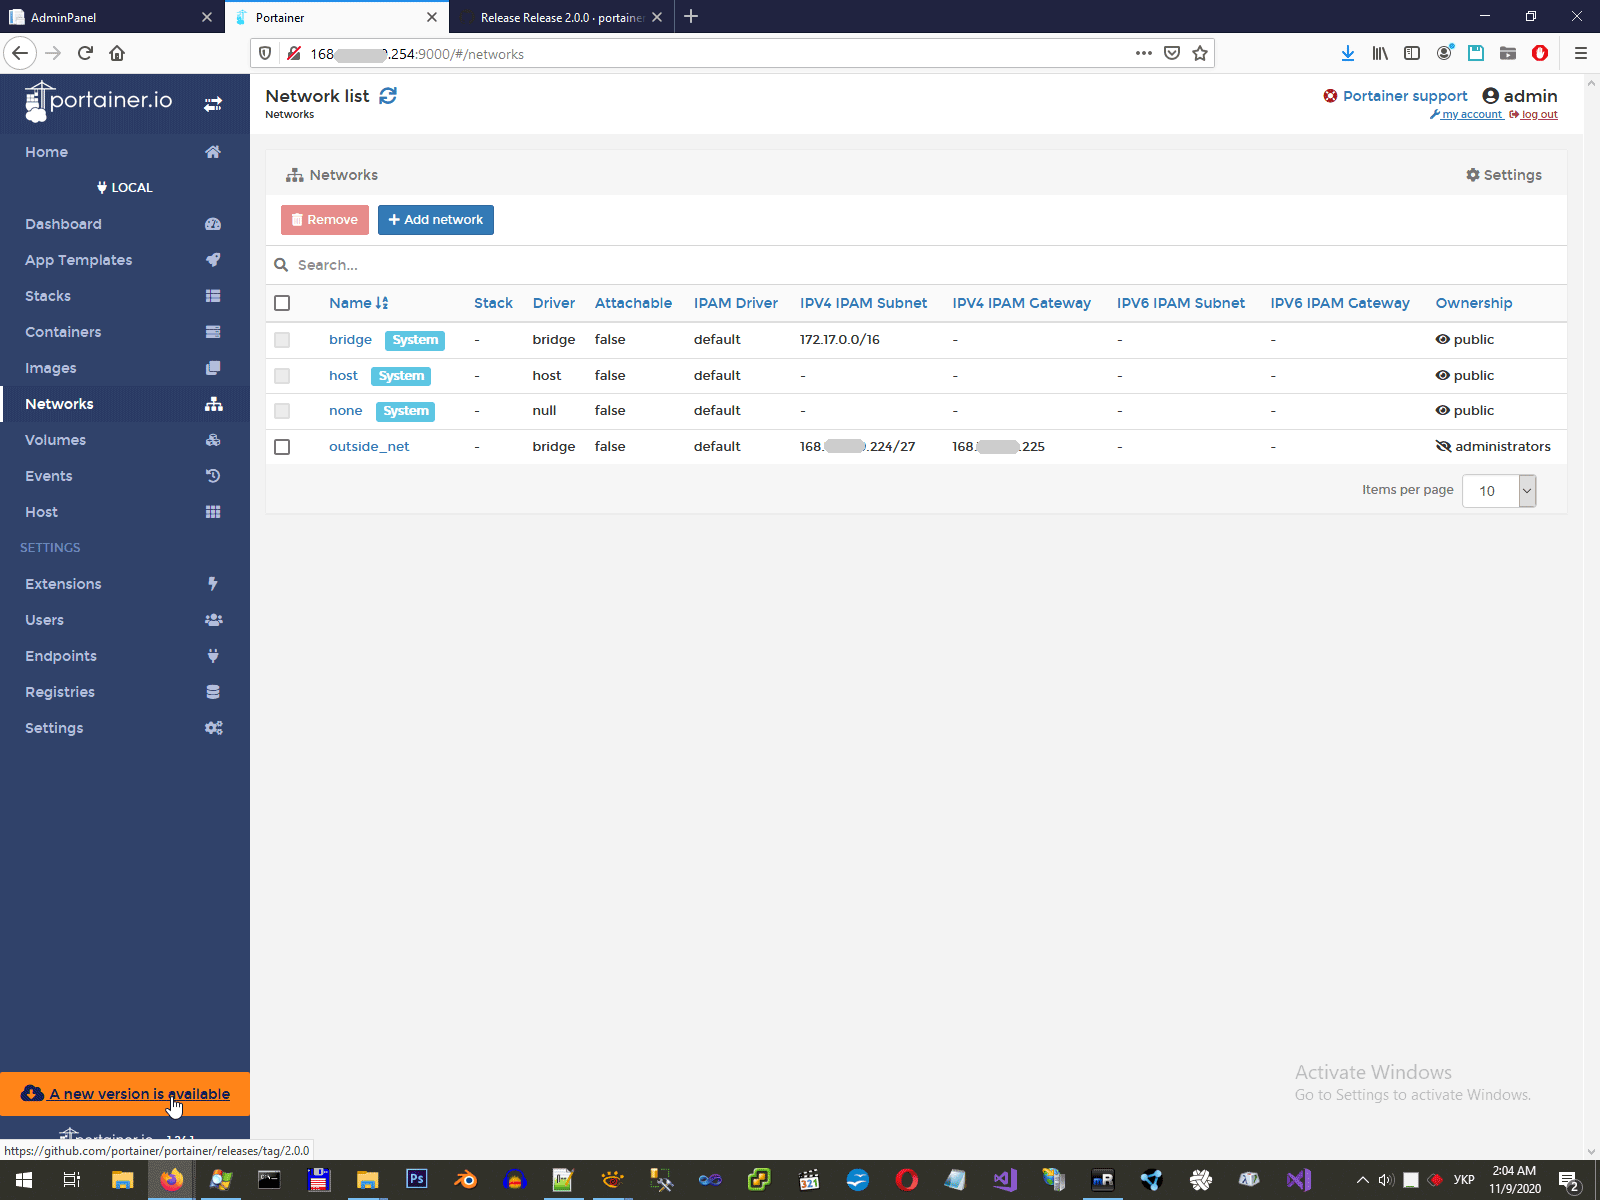Image resolution: width=1600 pixels, height=1200 pixels.
Task: Bookmark this page with the star icon
Action: coord(1200,53)
